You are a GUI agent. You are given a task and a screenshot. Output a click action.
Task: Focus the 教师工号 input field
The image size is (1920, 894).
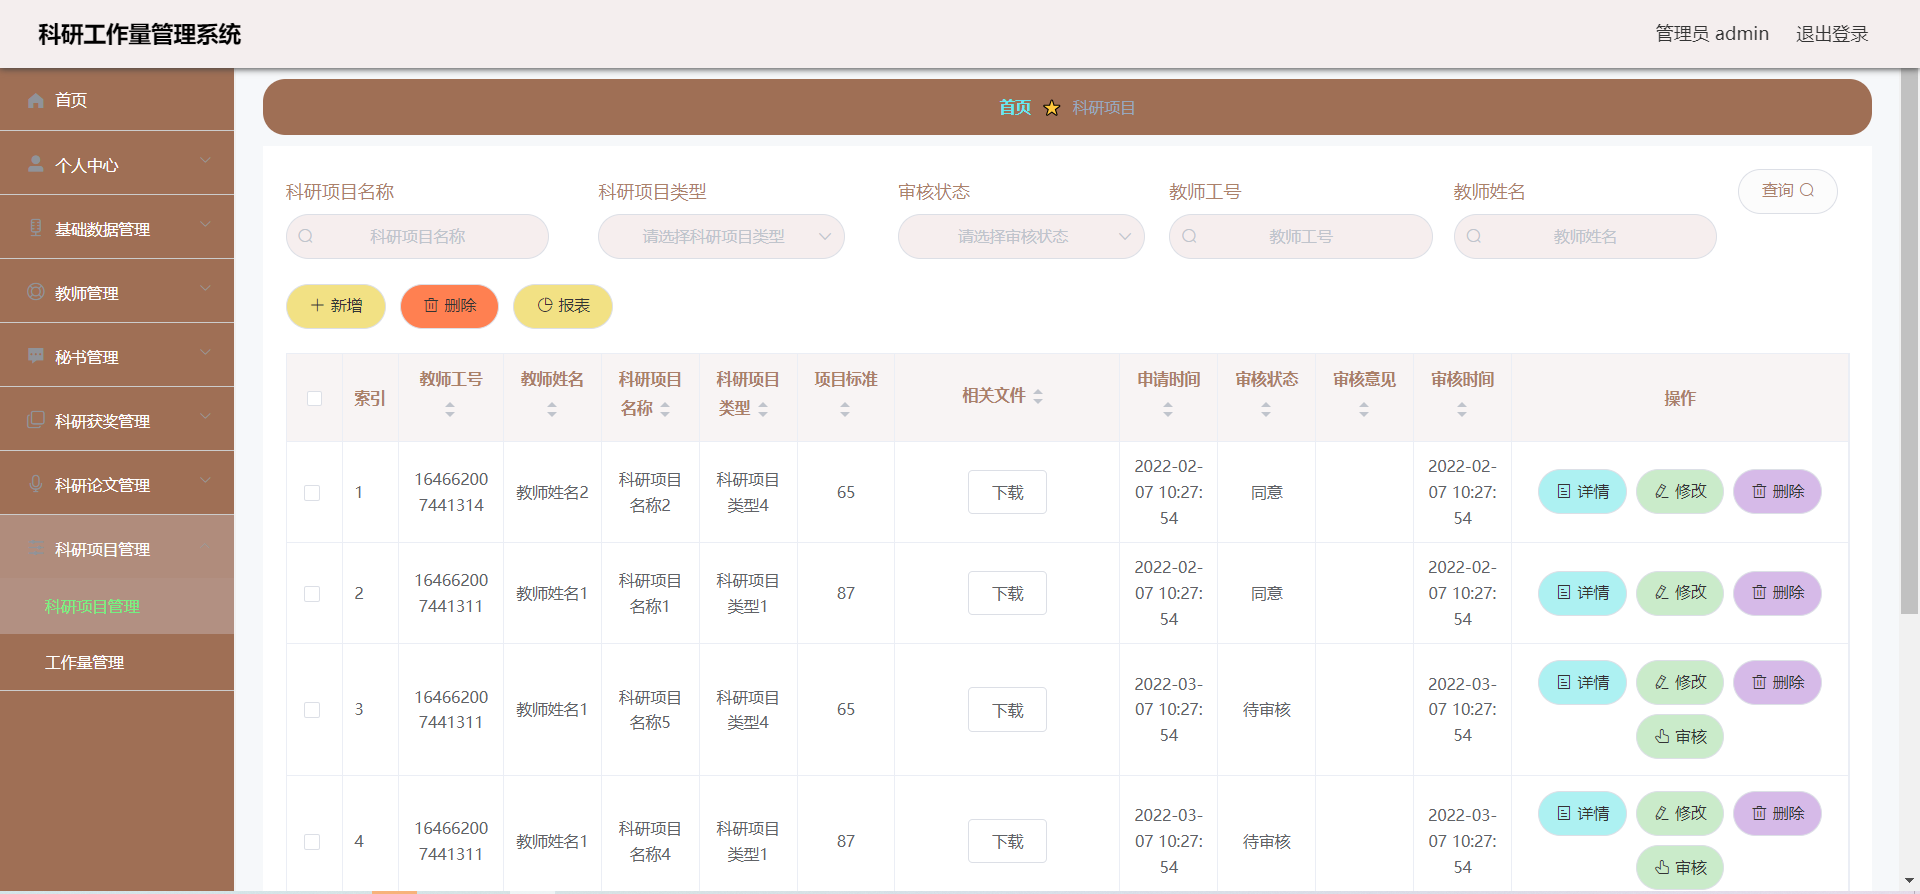pyautogui.click(x=1300, y=237)
